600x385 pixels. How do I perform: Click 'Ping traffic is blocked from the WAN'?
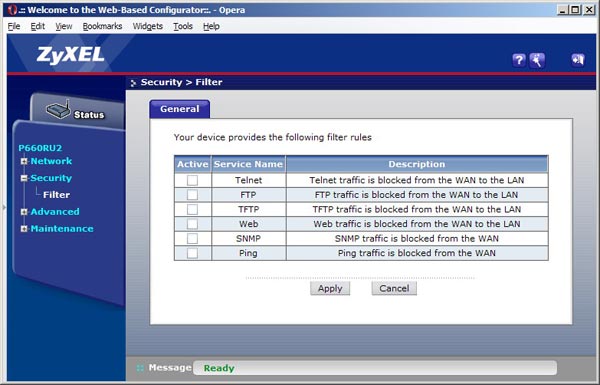(x=417, y=253)
